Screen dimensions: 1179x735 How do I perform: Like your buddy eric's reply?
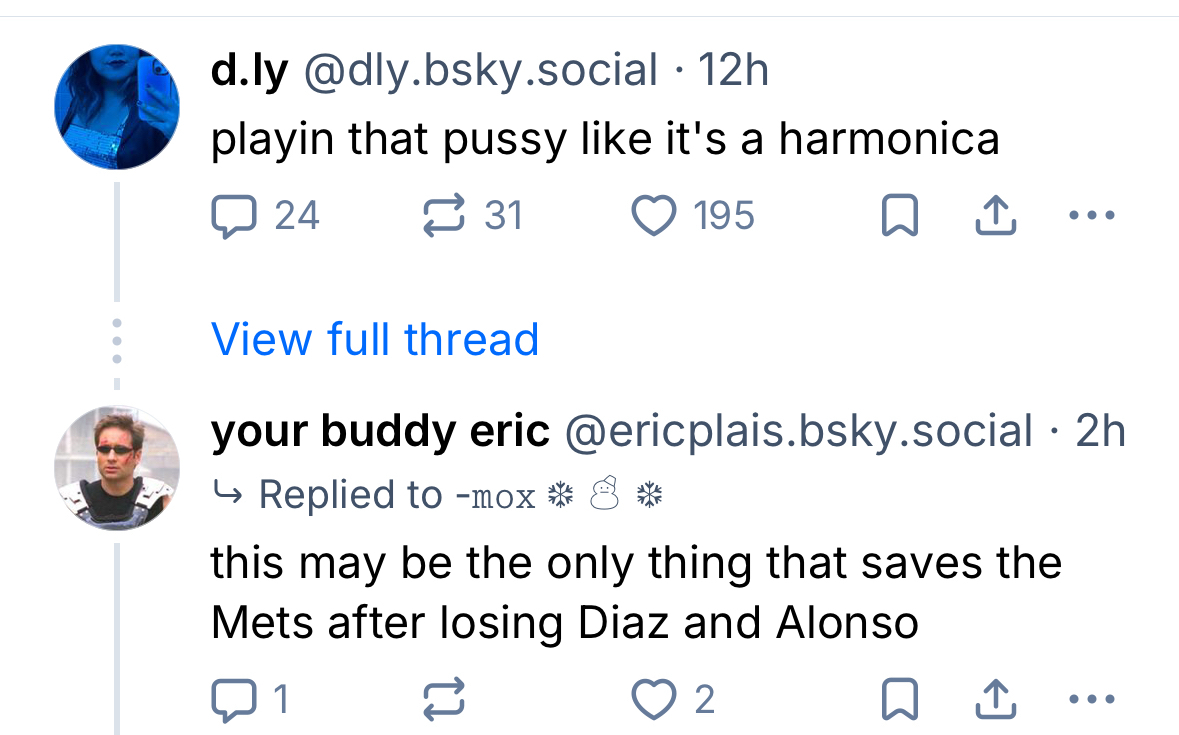[652, 699]
